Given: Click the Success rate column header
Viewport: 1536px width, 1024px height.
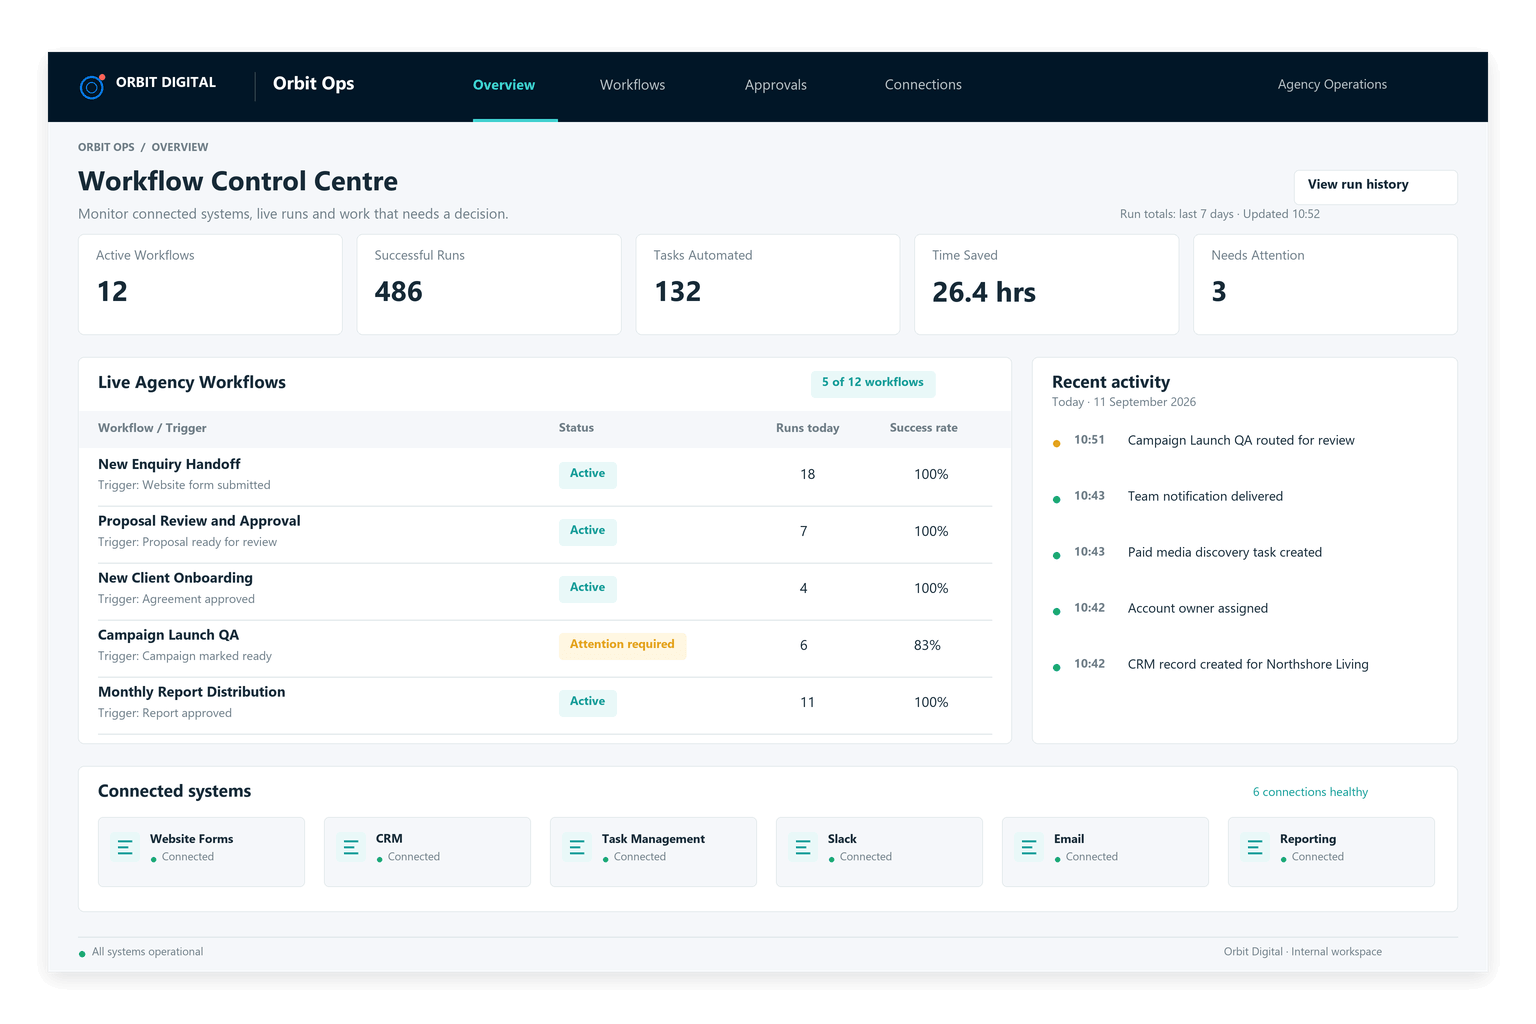Looking at the screenshot, I should (x=924, y=428).
